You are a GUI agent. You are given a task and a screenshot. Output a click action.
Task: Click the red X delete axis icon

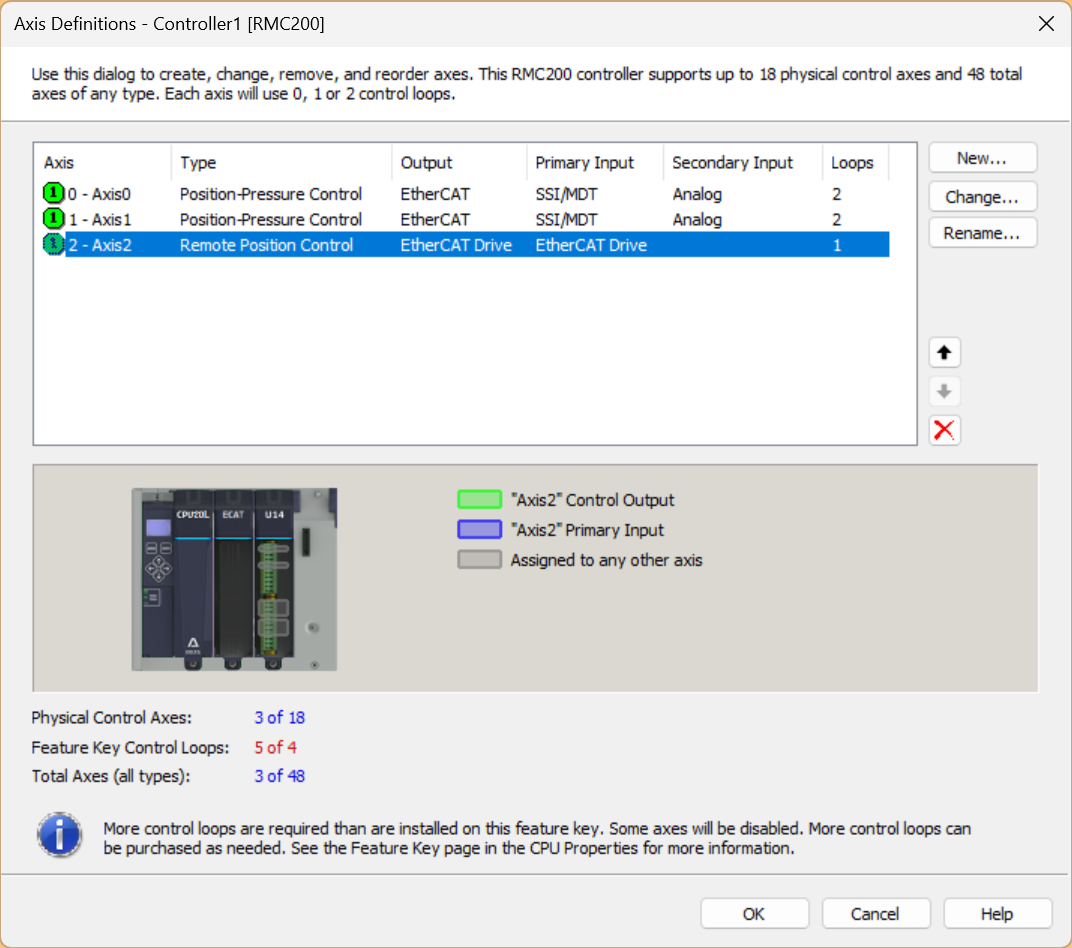[944, 430]
